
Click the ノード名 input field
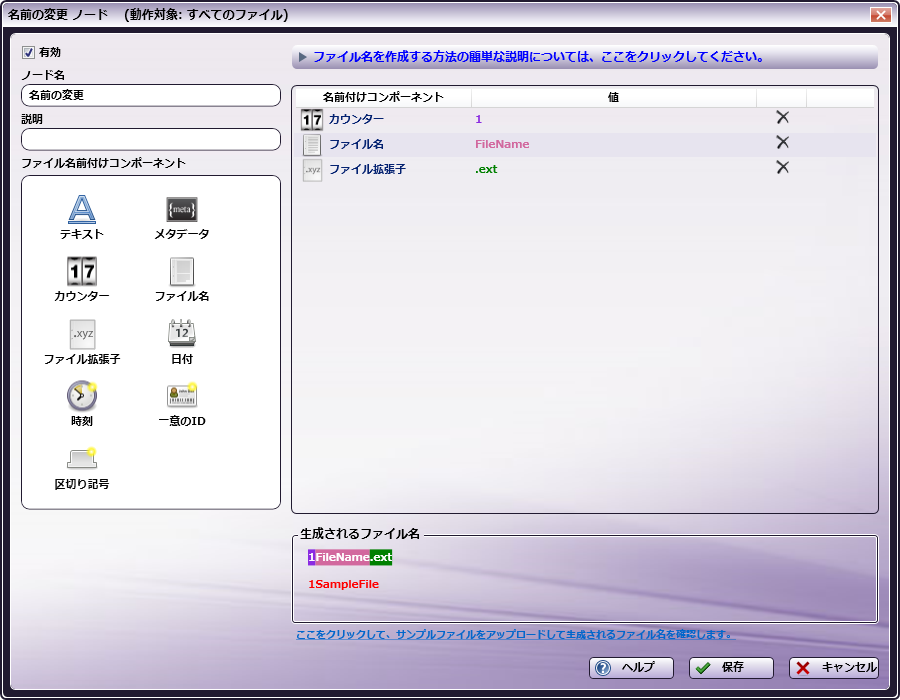(151, 95)
